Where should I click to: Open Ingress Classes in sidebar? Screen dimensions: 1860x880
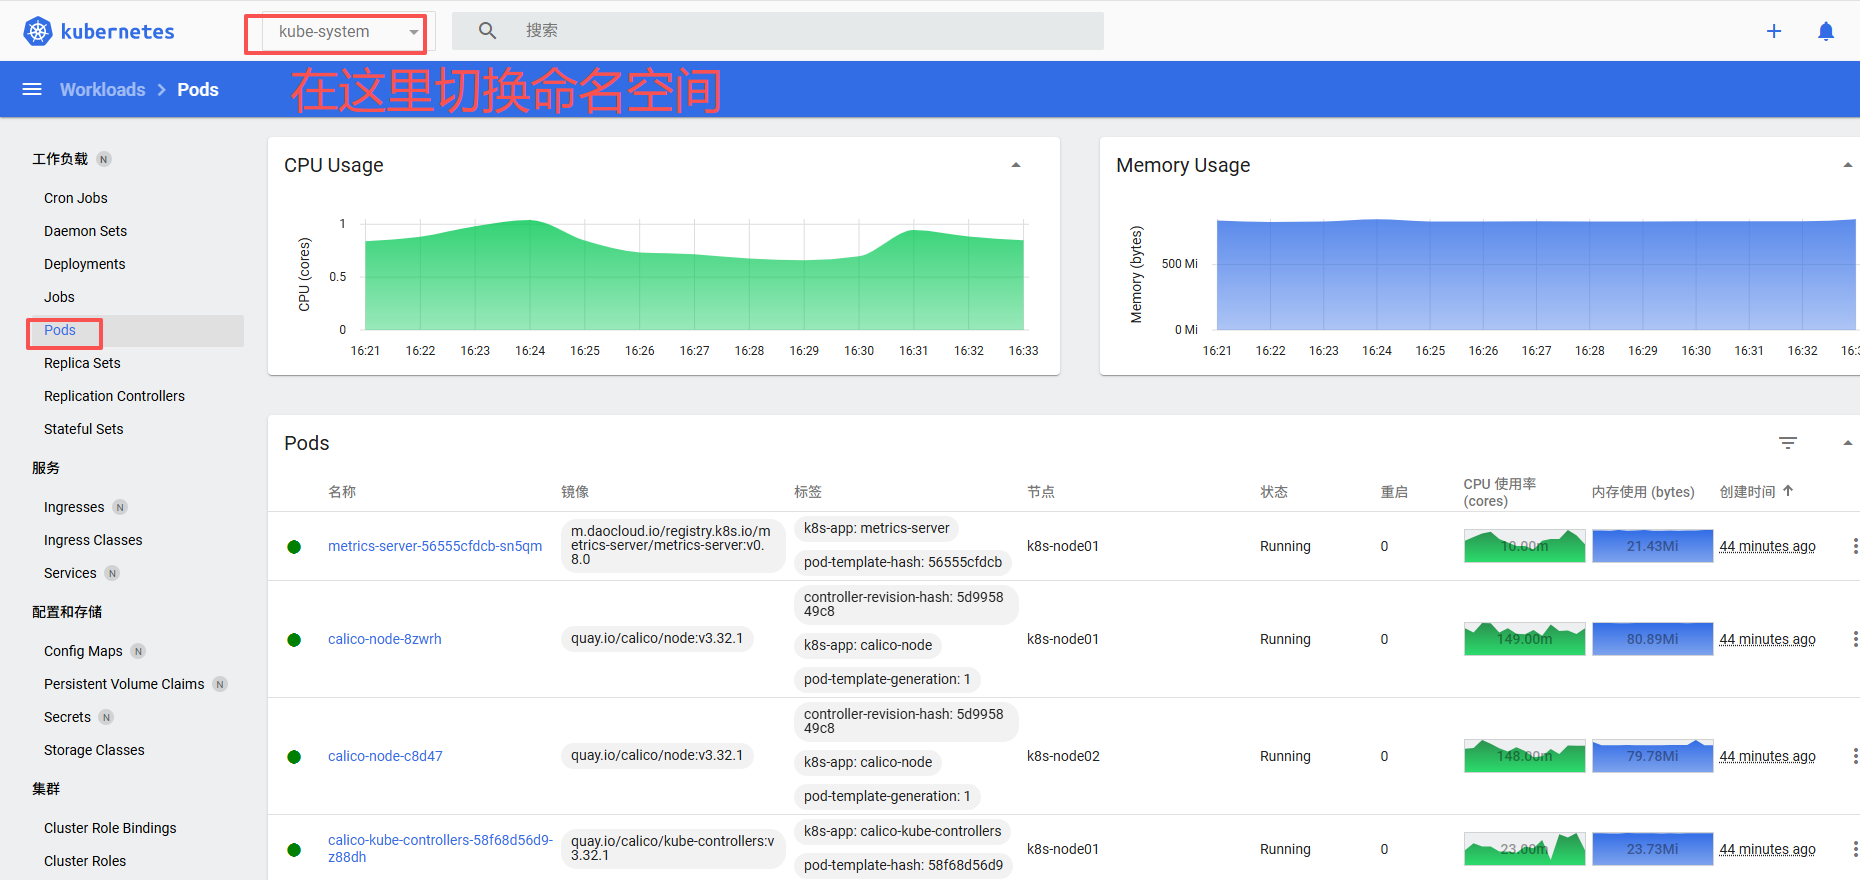pos(93,540)
